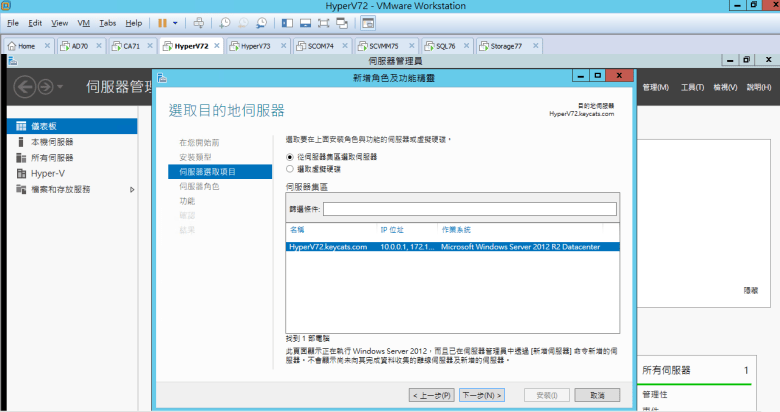Viewport: 780px width, 412px height.
Task: Open the navigation history dropdown arrow
Action: click(60, 87)
